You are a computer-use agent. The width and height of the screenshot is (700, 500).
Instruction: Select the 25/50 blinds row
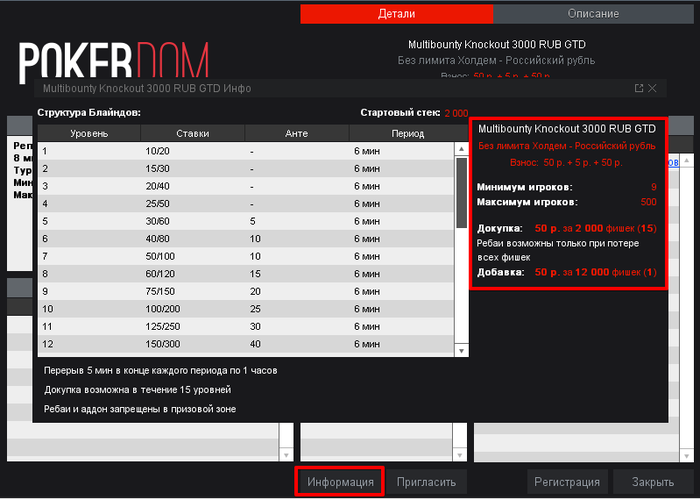pyautogui.click(x=246, y=204)
